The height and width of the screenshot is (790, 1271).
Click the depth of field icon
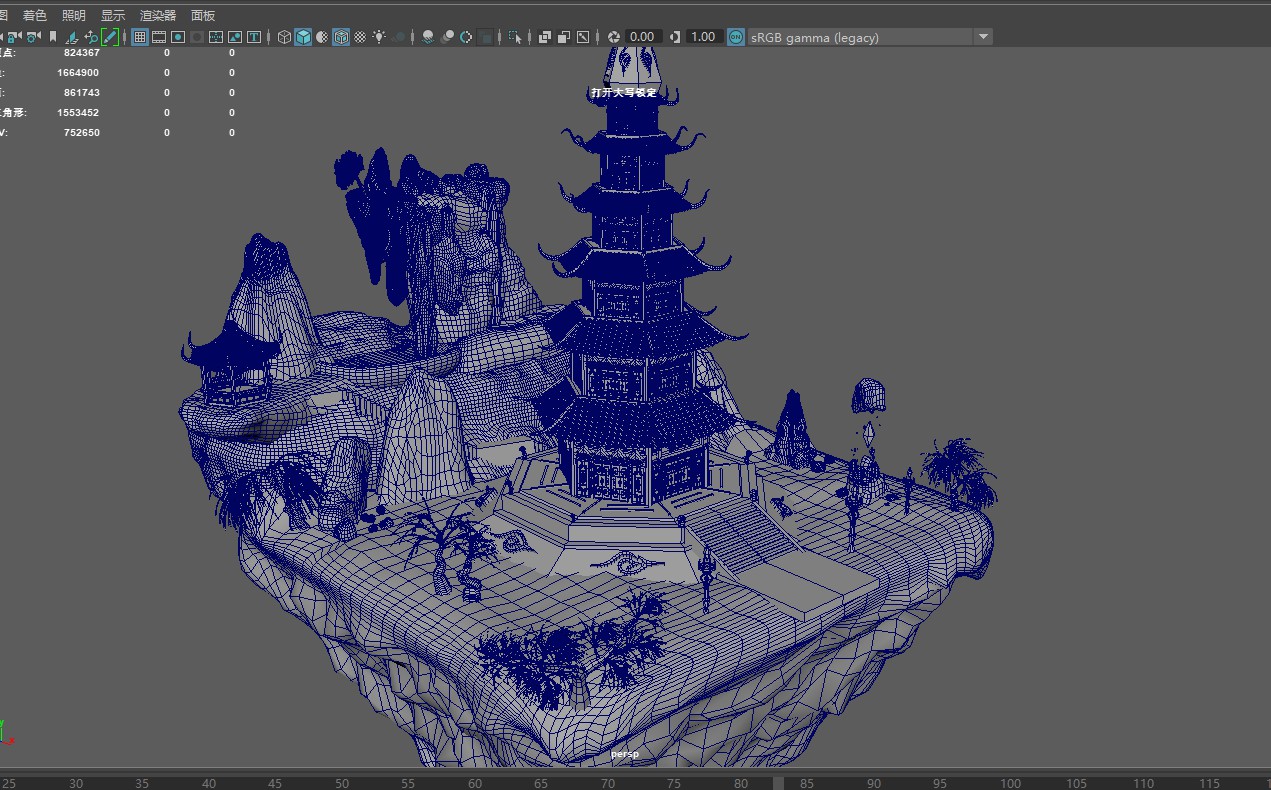(485, 37)
